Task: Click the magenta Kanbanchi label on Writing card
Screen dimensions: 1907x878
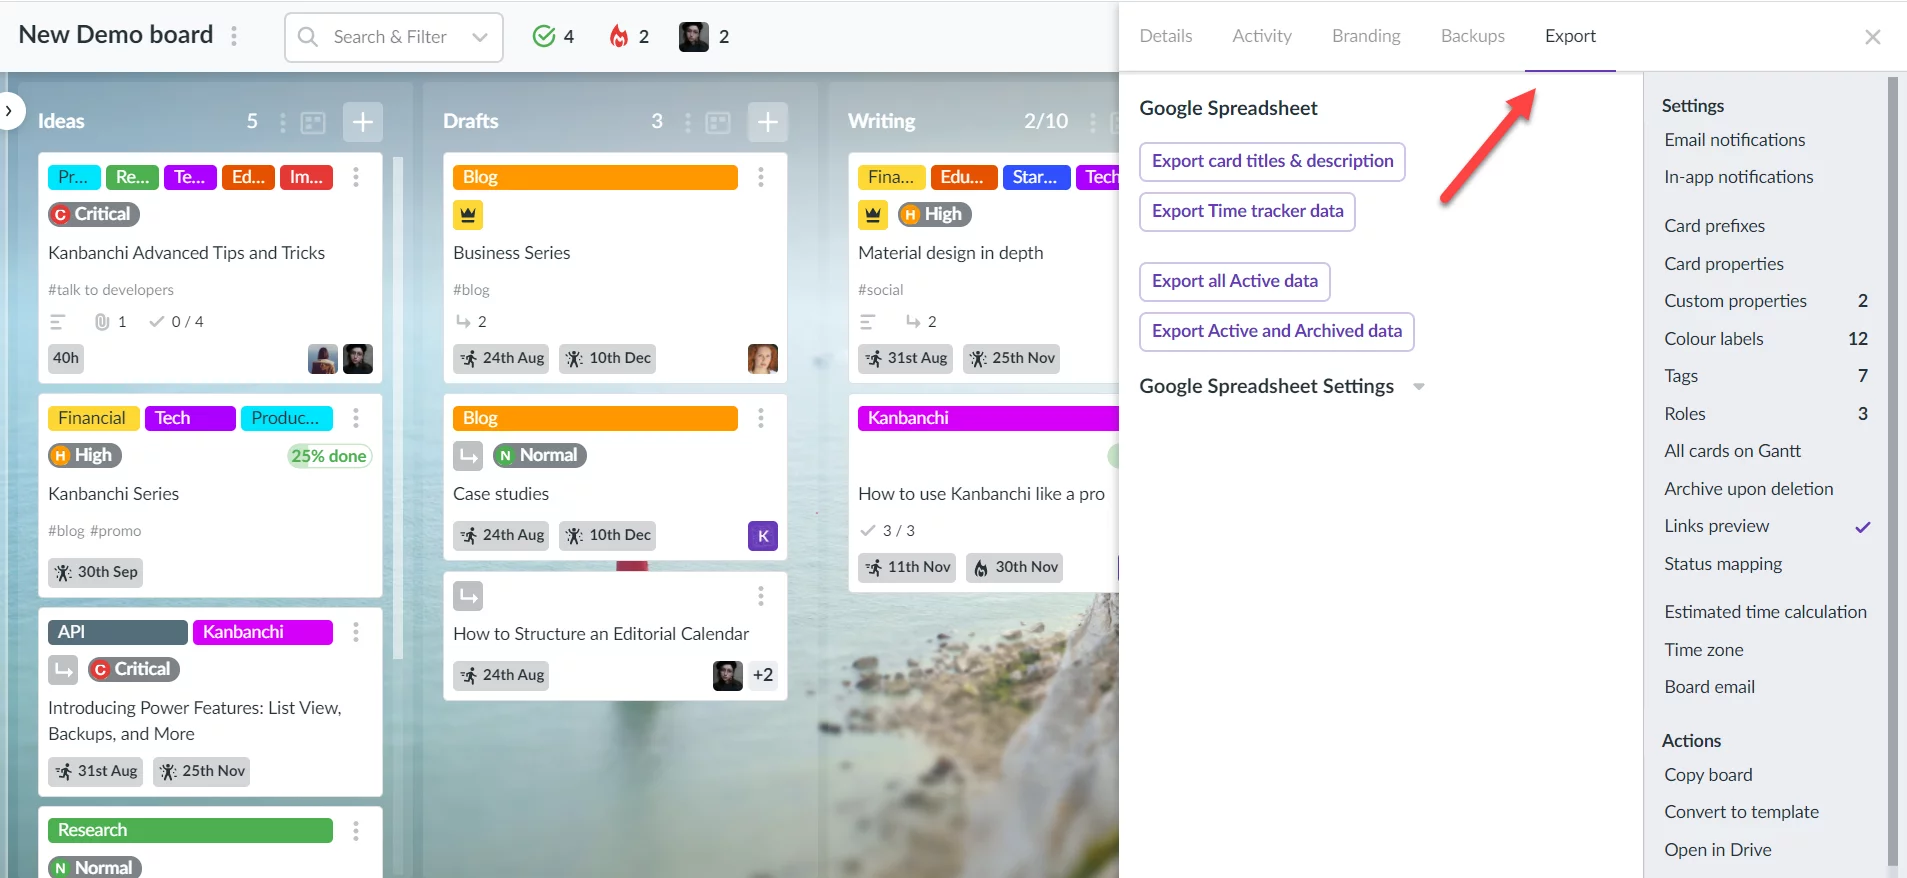Action: tap(988, 418)
